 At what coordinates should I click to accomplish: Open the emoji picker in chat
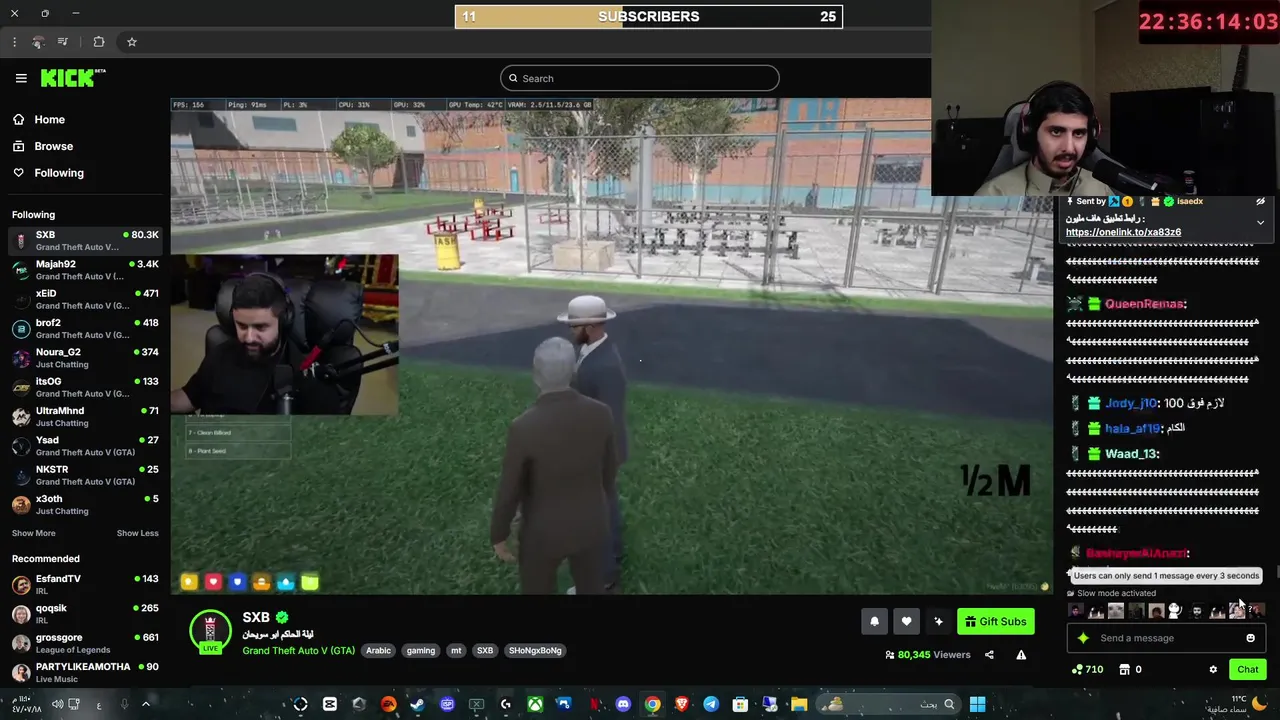click(1250, 638)
